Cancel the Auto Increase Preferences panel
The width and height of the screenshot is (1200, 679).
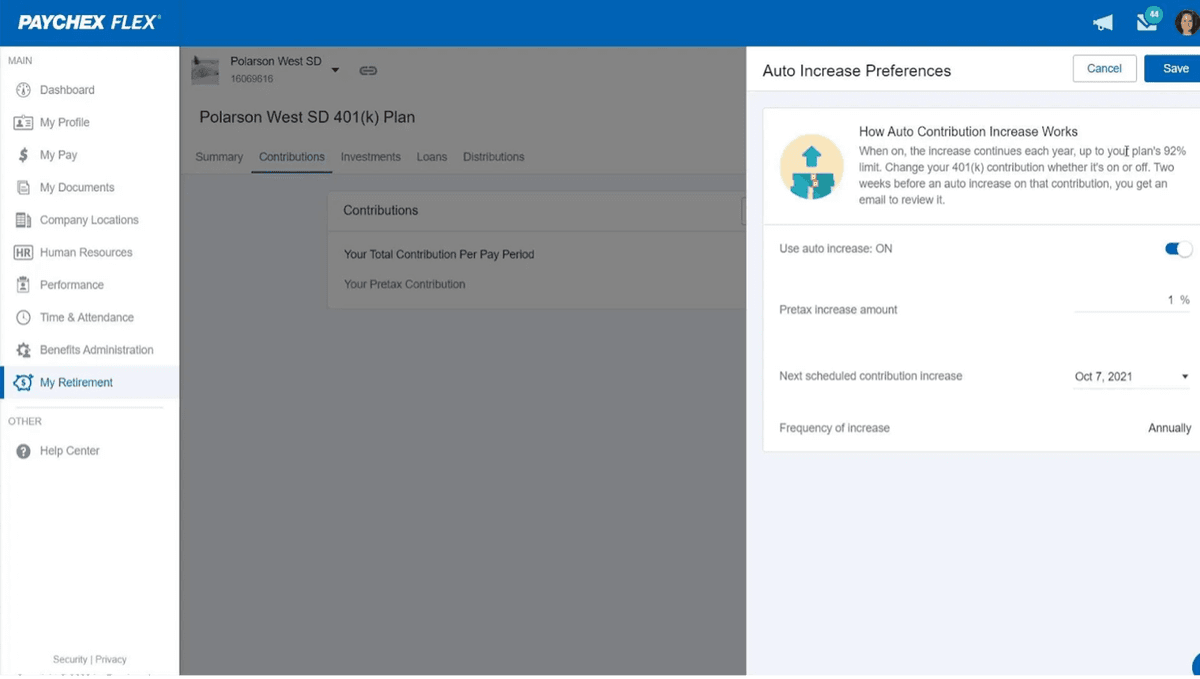pyautogui.click(x=1104, y=68)
